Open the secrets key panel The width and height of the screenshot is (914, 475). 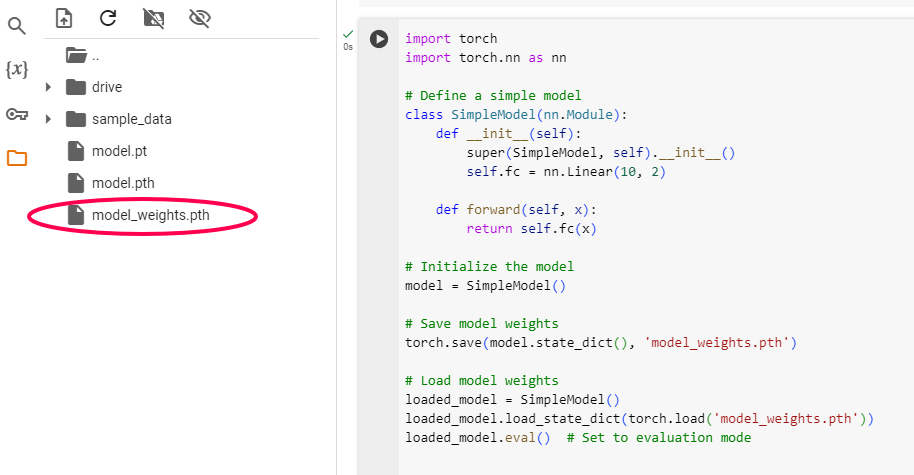click(17, 114)
